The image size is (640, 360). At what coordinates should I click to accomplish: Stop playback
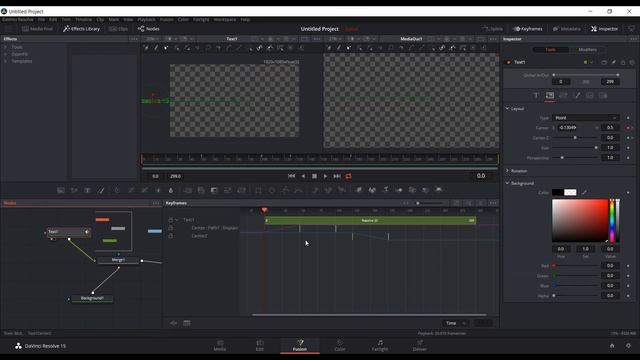point(314,176)
